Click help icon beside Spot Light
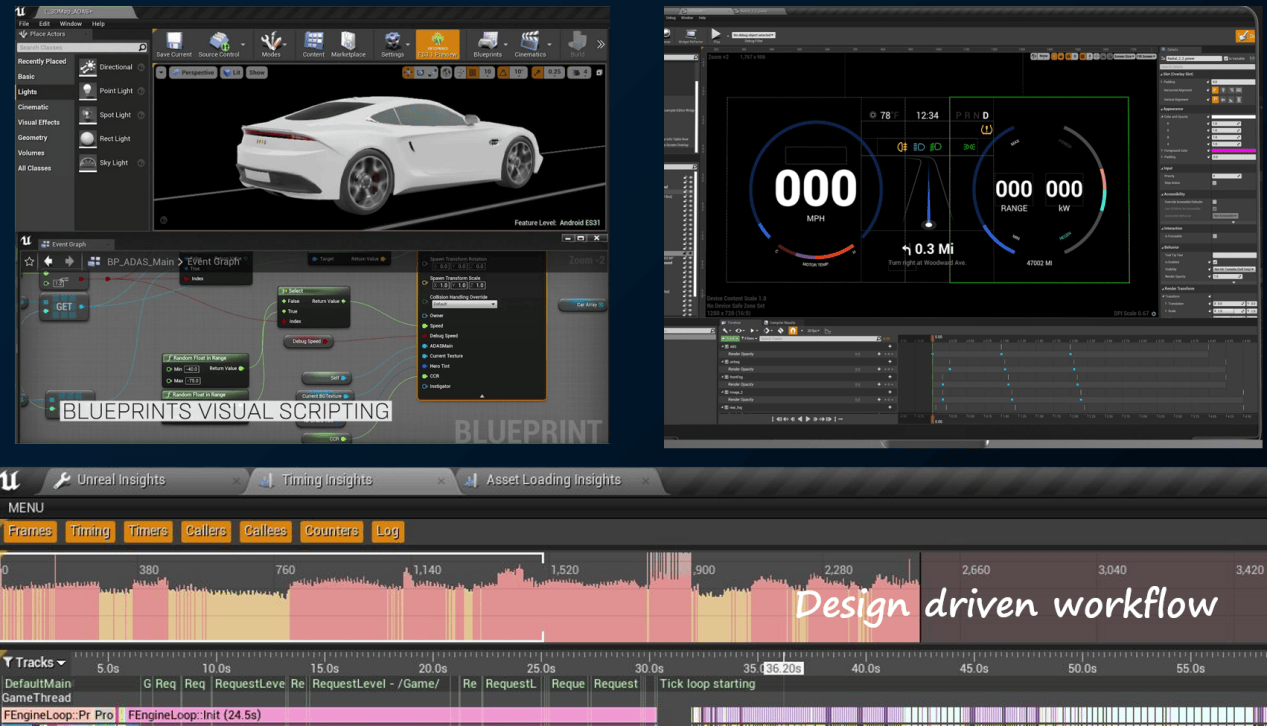This screenshot has width=1267, height=726. [141, 115]
